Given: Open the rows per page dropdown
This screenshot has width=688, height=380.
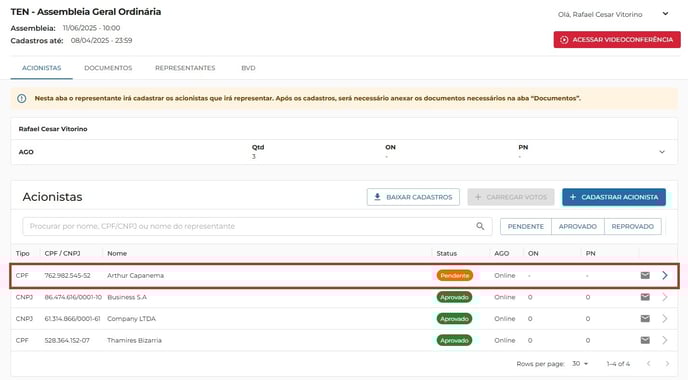Looking at the screenshot, I should (x=580, y=364).
